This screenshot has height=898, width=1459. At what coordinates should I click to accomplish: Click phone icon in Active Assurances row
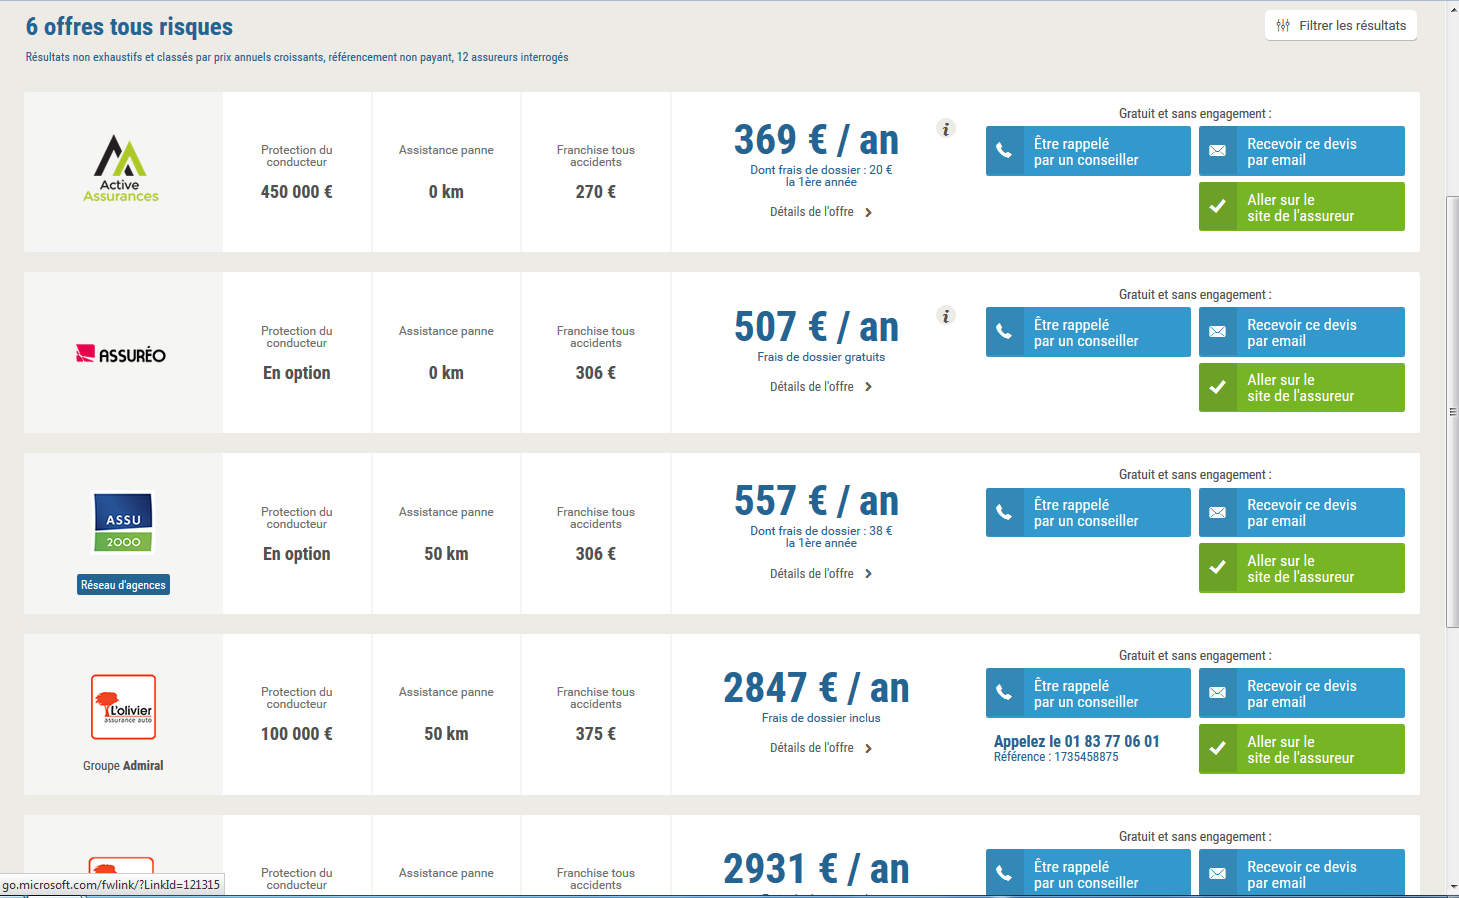tap(1004, 151)
